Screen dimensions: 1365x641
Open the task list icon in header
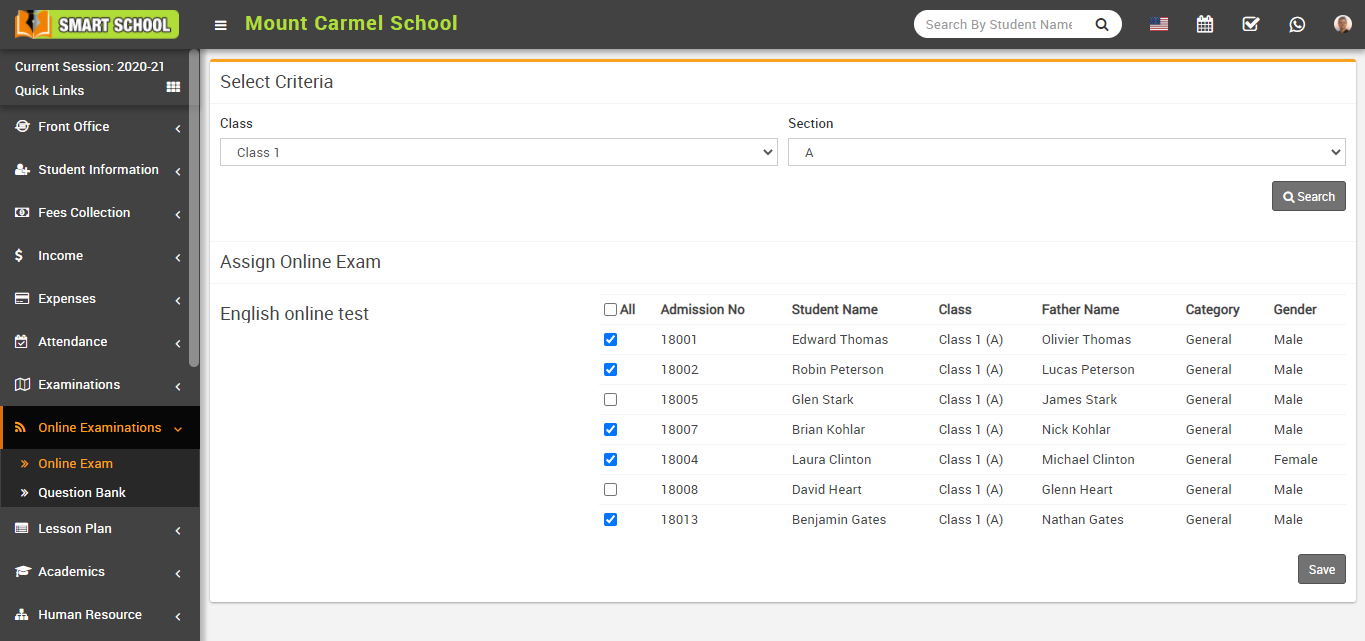(1250, 23)
